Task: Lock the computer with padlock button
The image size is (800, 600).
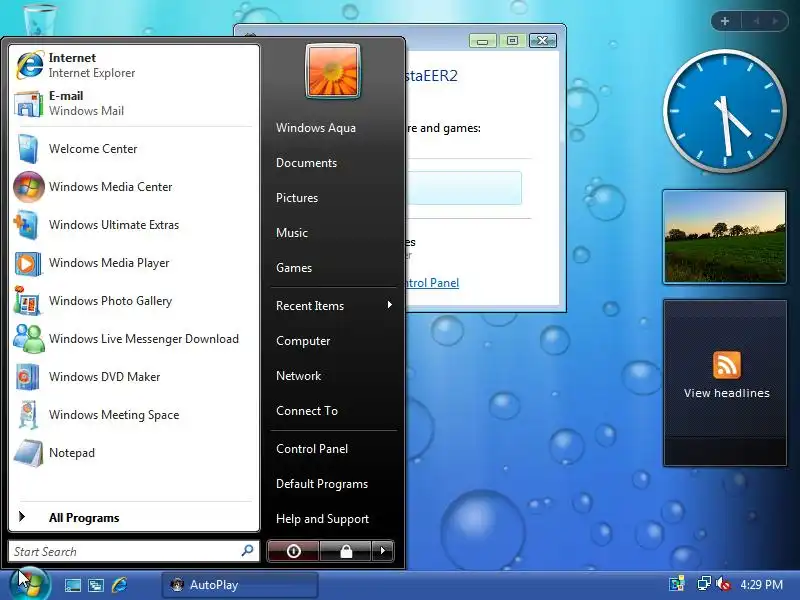Action: (x=346, y=551)
